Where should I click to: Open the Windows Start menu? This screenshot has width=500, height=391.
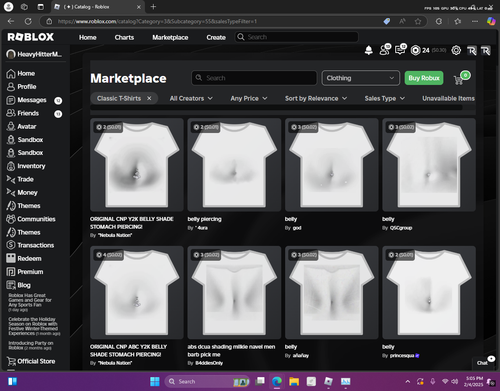coord(155,381)
